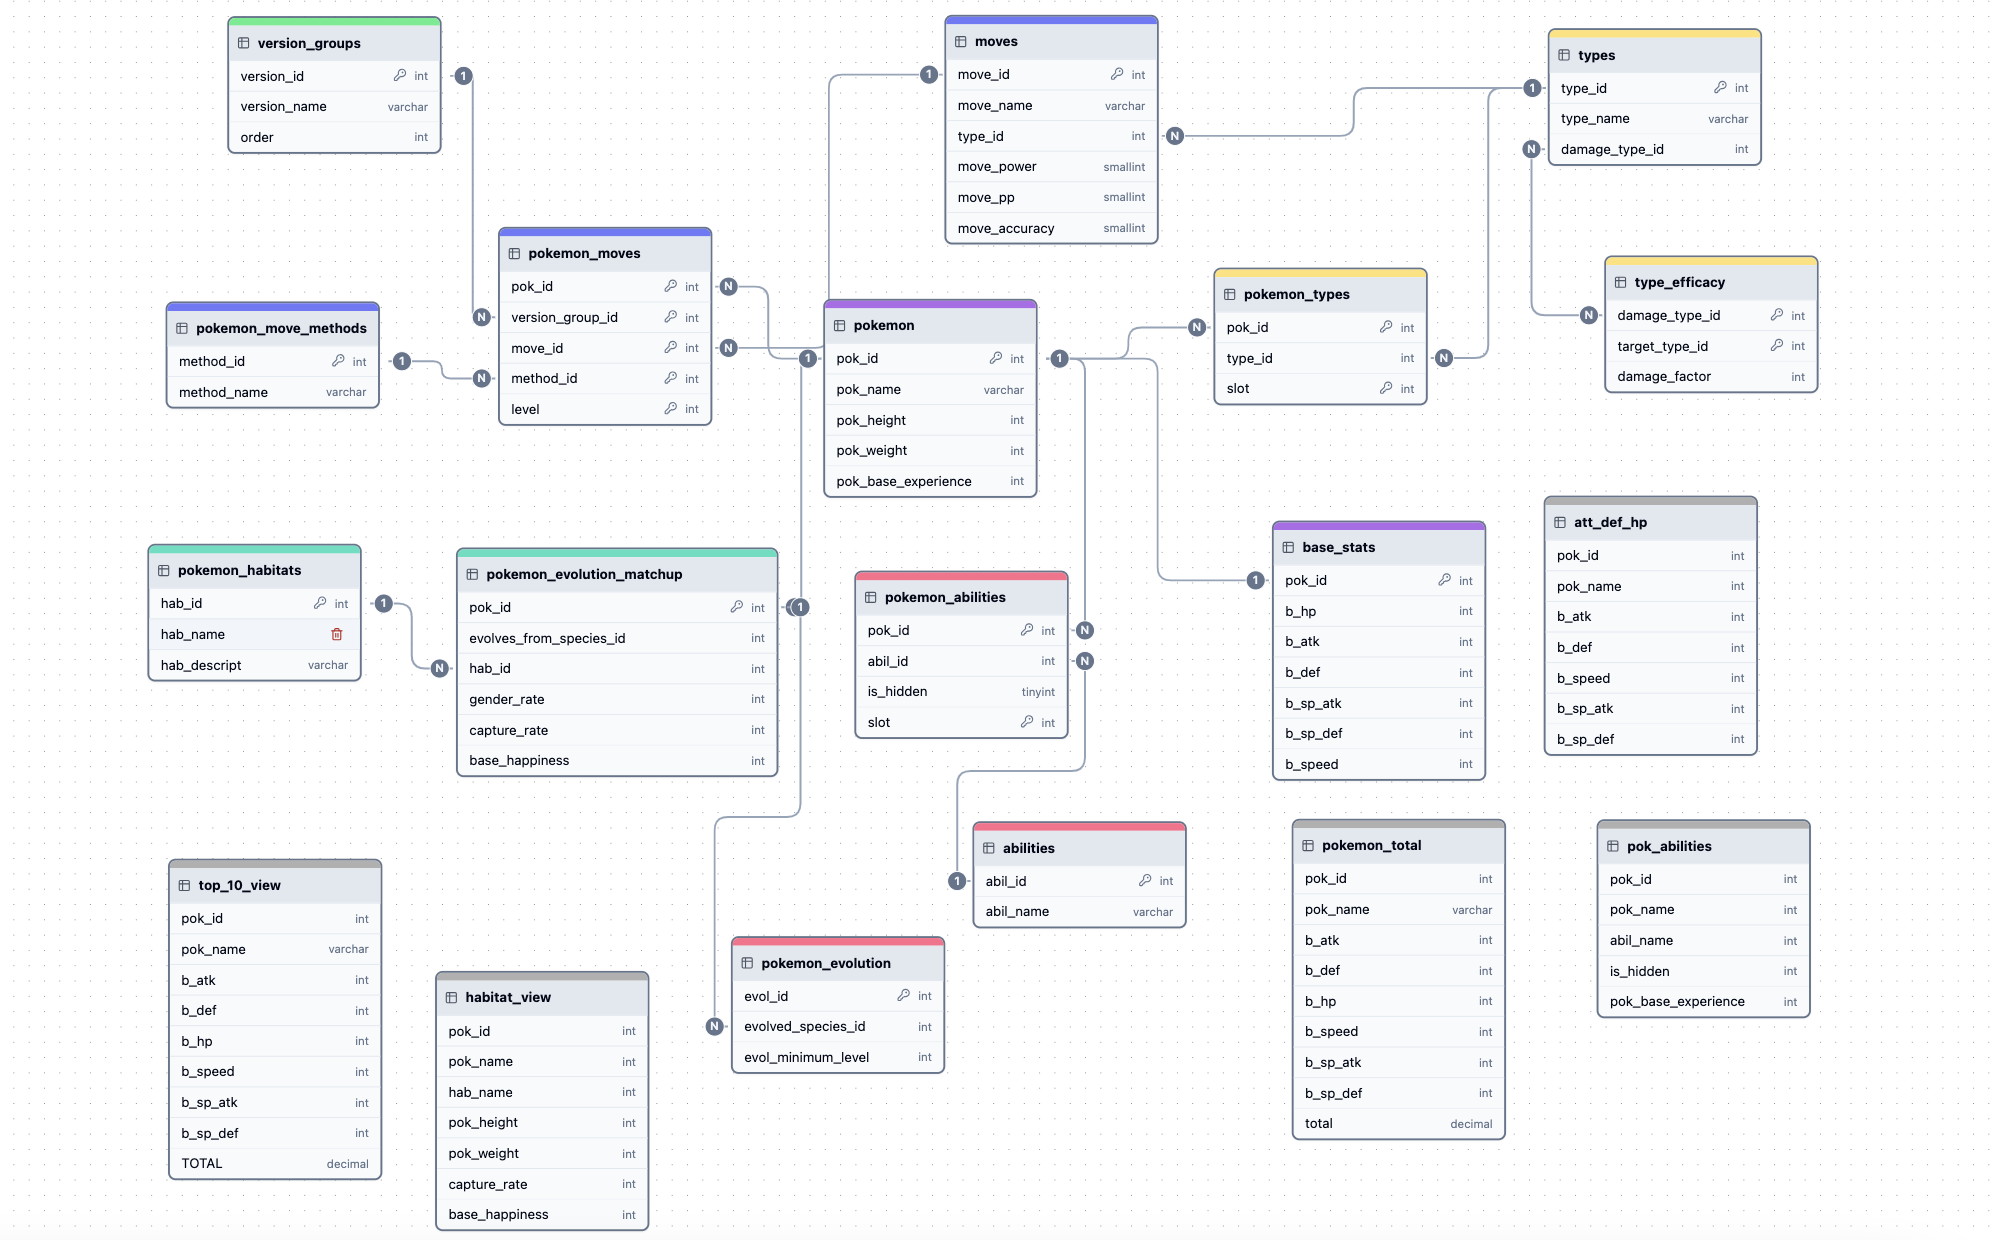Select capture_rate field in pokemon_evolution_matchup
The width and height of the screenshot is (2000, 1240).
coord(617,730)
